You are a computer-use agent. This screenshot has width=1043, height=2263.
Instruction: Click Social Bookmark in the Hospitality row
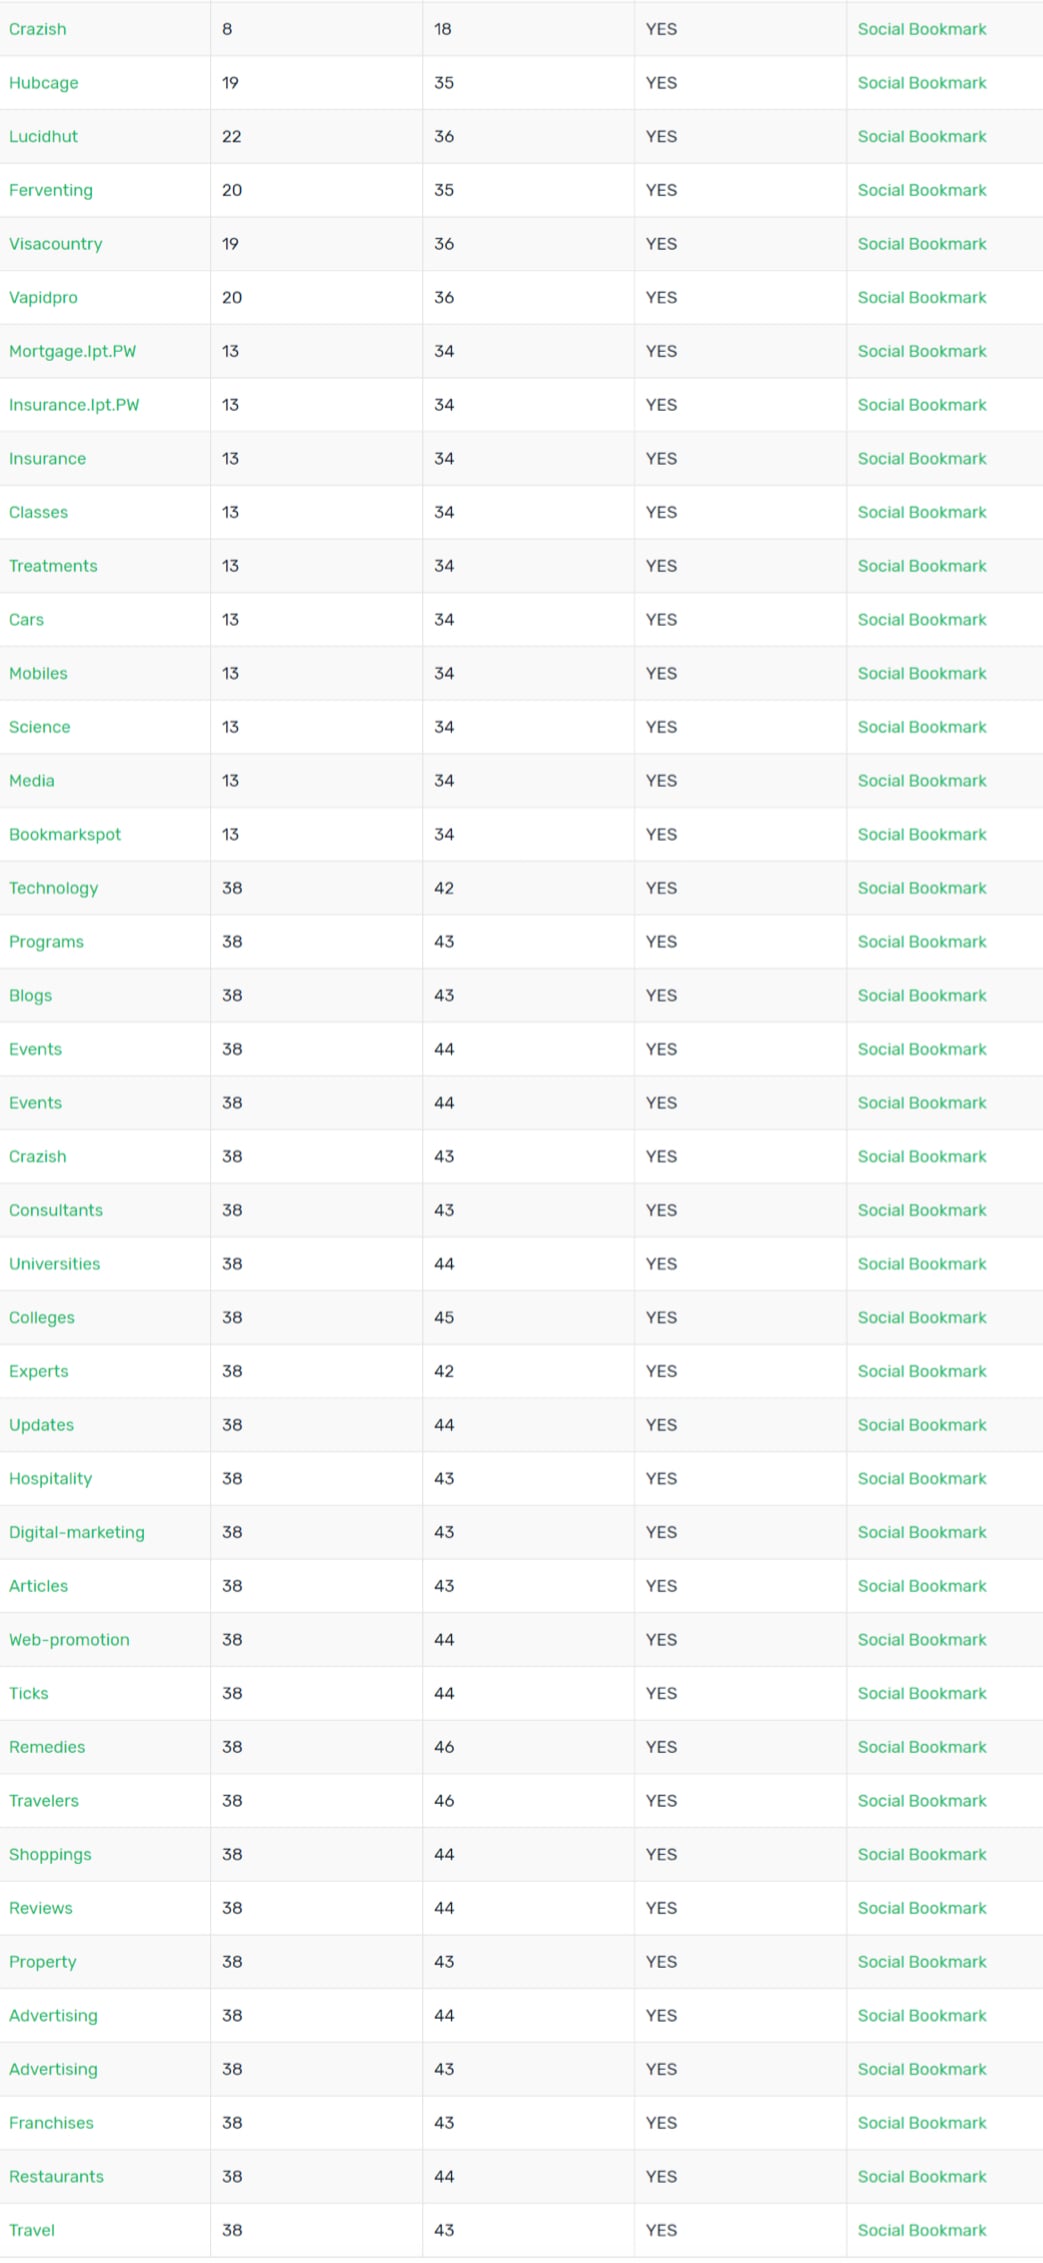tap(922, 1479)
